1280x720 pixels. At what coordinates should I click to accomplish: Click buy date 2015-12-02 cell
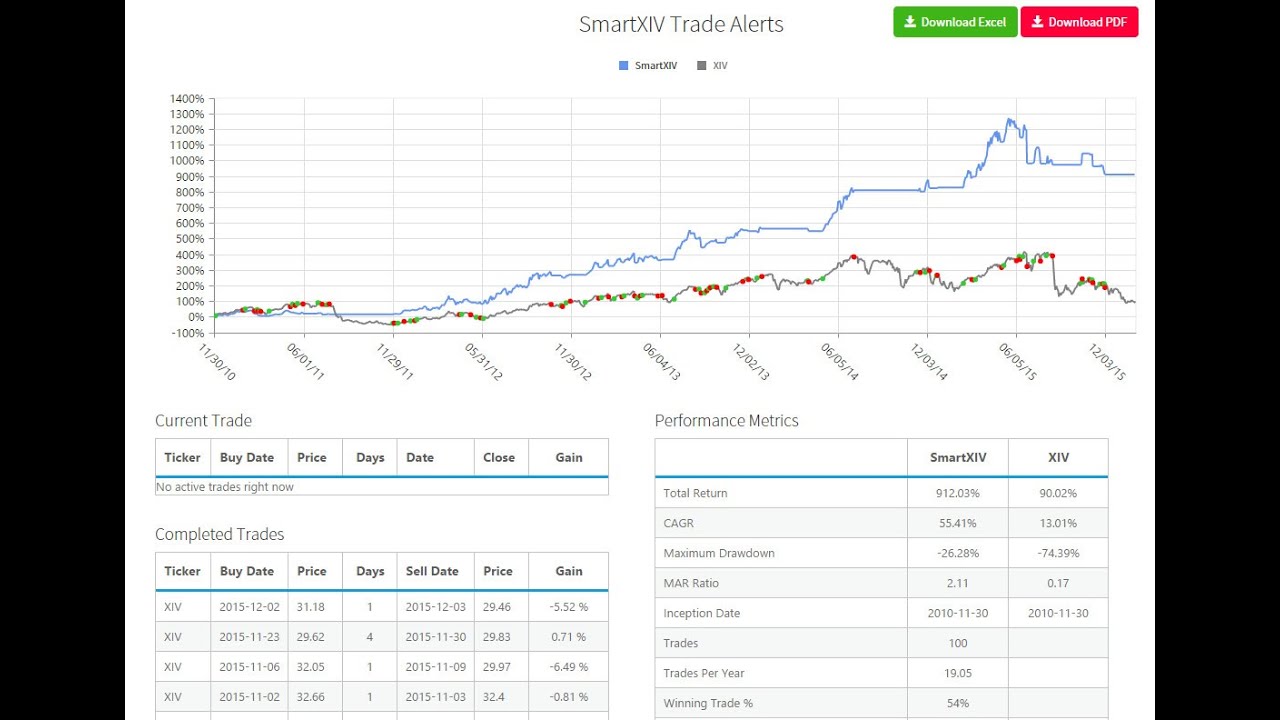point(249,607)
